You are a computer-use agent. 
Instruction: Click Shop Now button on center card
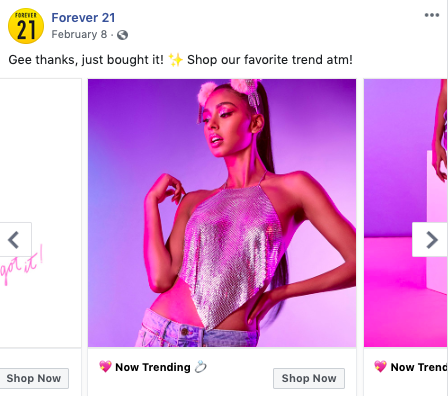point(309,378)
